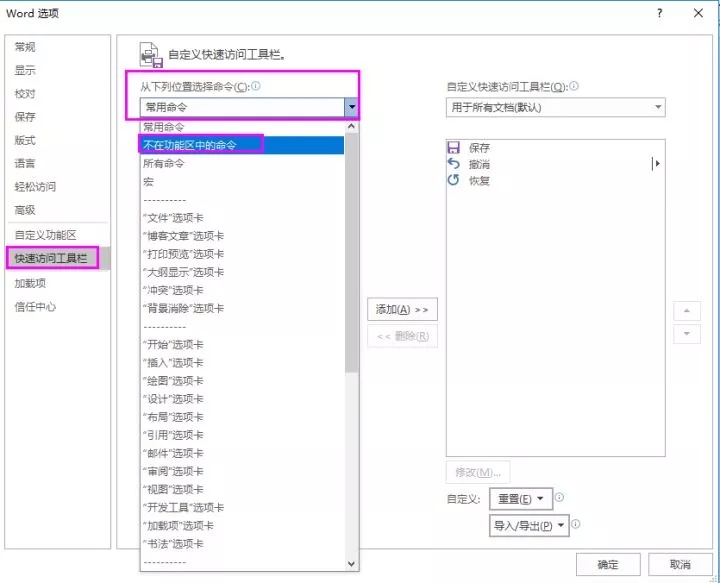Click the Undo arrow icon in the list
This screenshot has width=720, height=583.
pyautogui.click(x=454, y=163)
